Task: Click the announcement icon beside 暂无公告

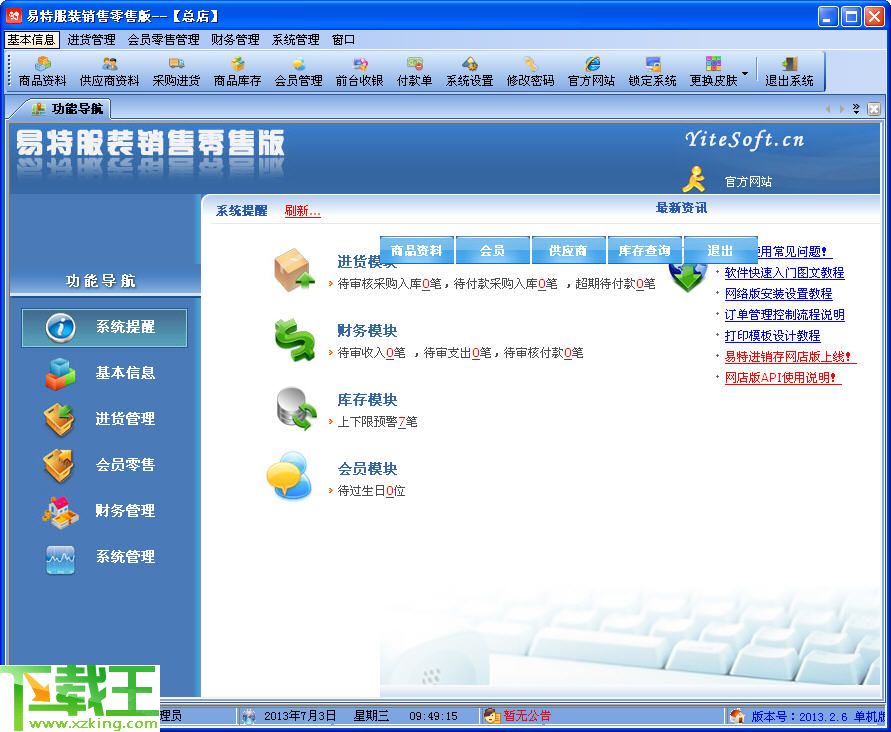Action: pyautogui.click(x=491, y=716)
